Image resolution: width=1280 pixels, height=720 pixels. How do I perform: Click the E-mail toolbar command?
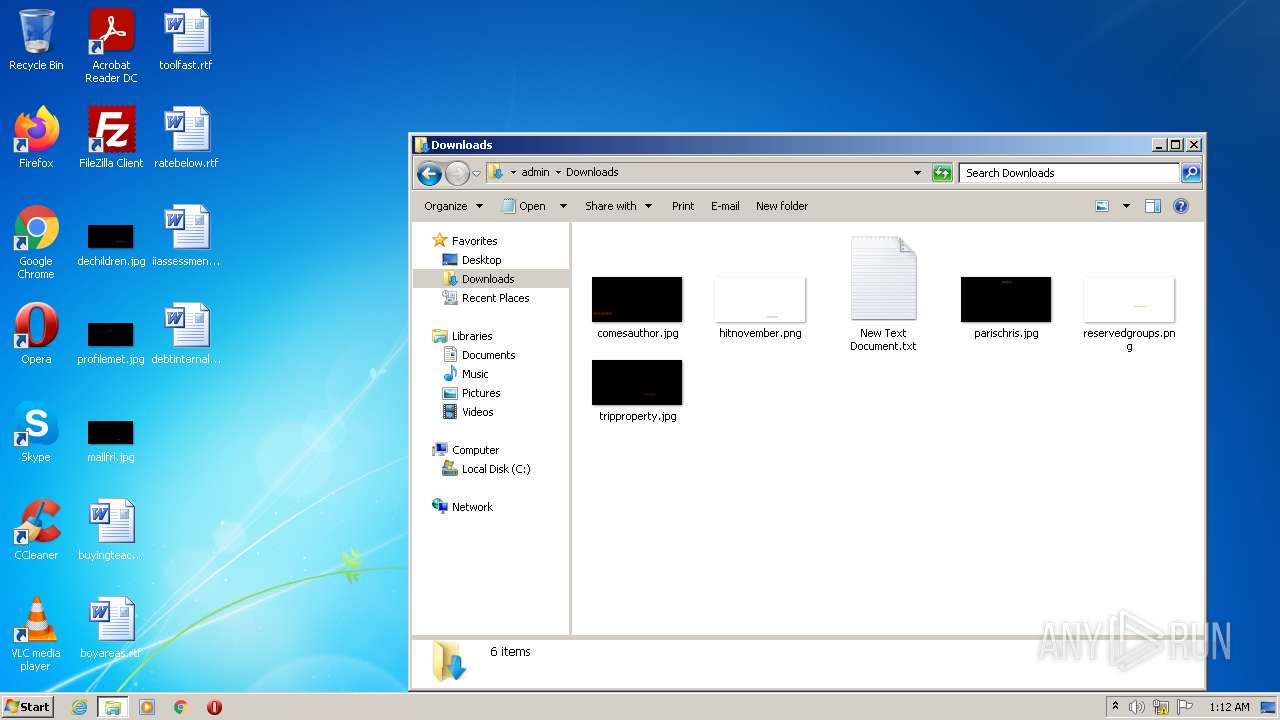click(x=725, y=206)
